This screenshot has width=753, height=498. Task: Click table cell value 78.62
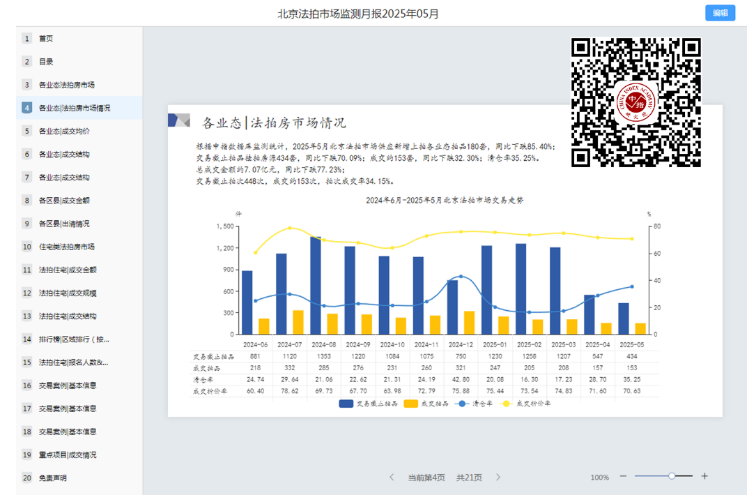click(x=290, y=391)
